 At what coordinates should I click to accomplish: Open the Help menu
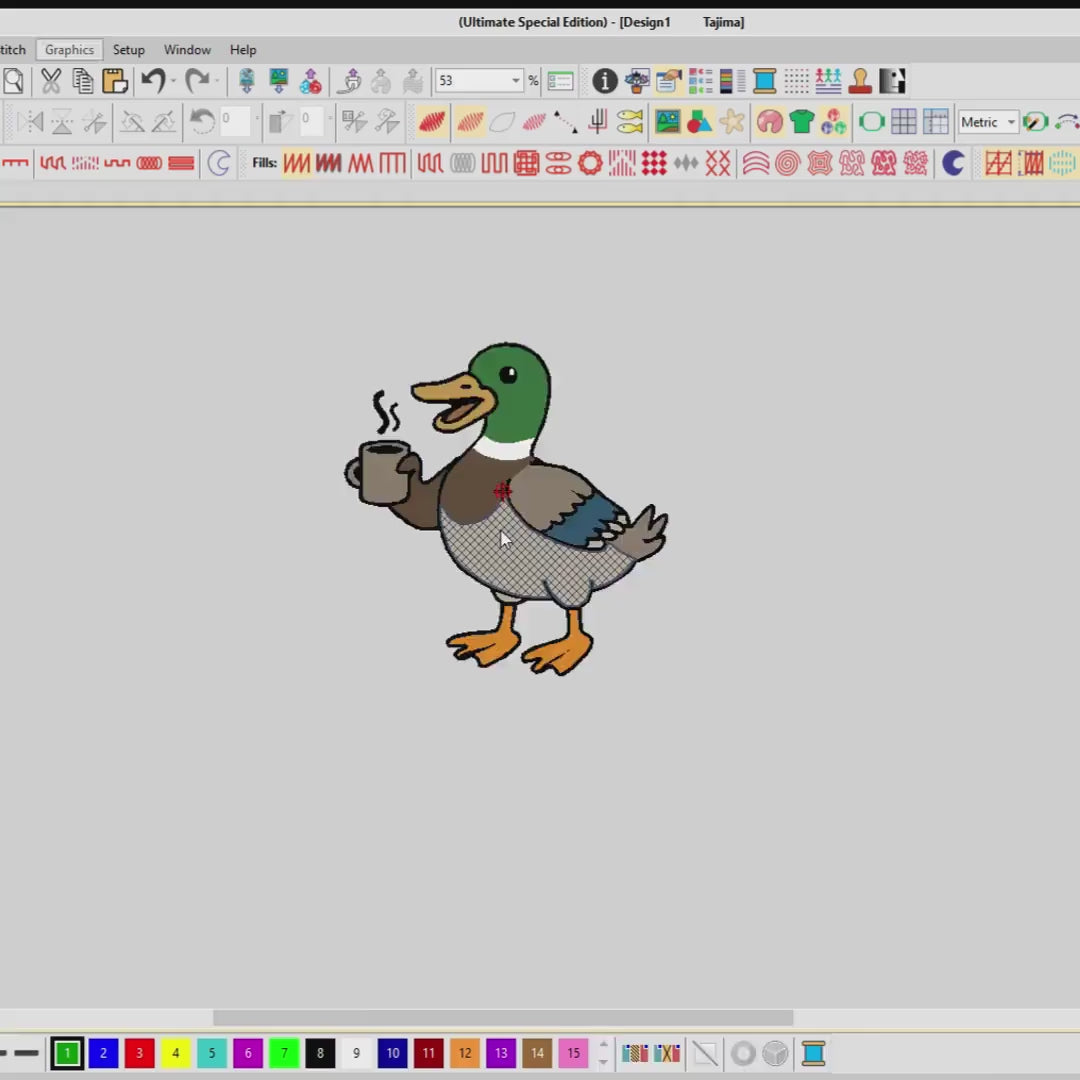(243, 50)
